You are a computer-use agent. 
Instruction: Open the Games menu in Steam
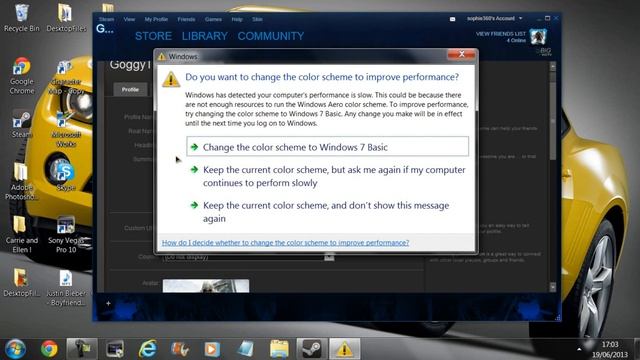coord(213,19)
